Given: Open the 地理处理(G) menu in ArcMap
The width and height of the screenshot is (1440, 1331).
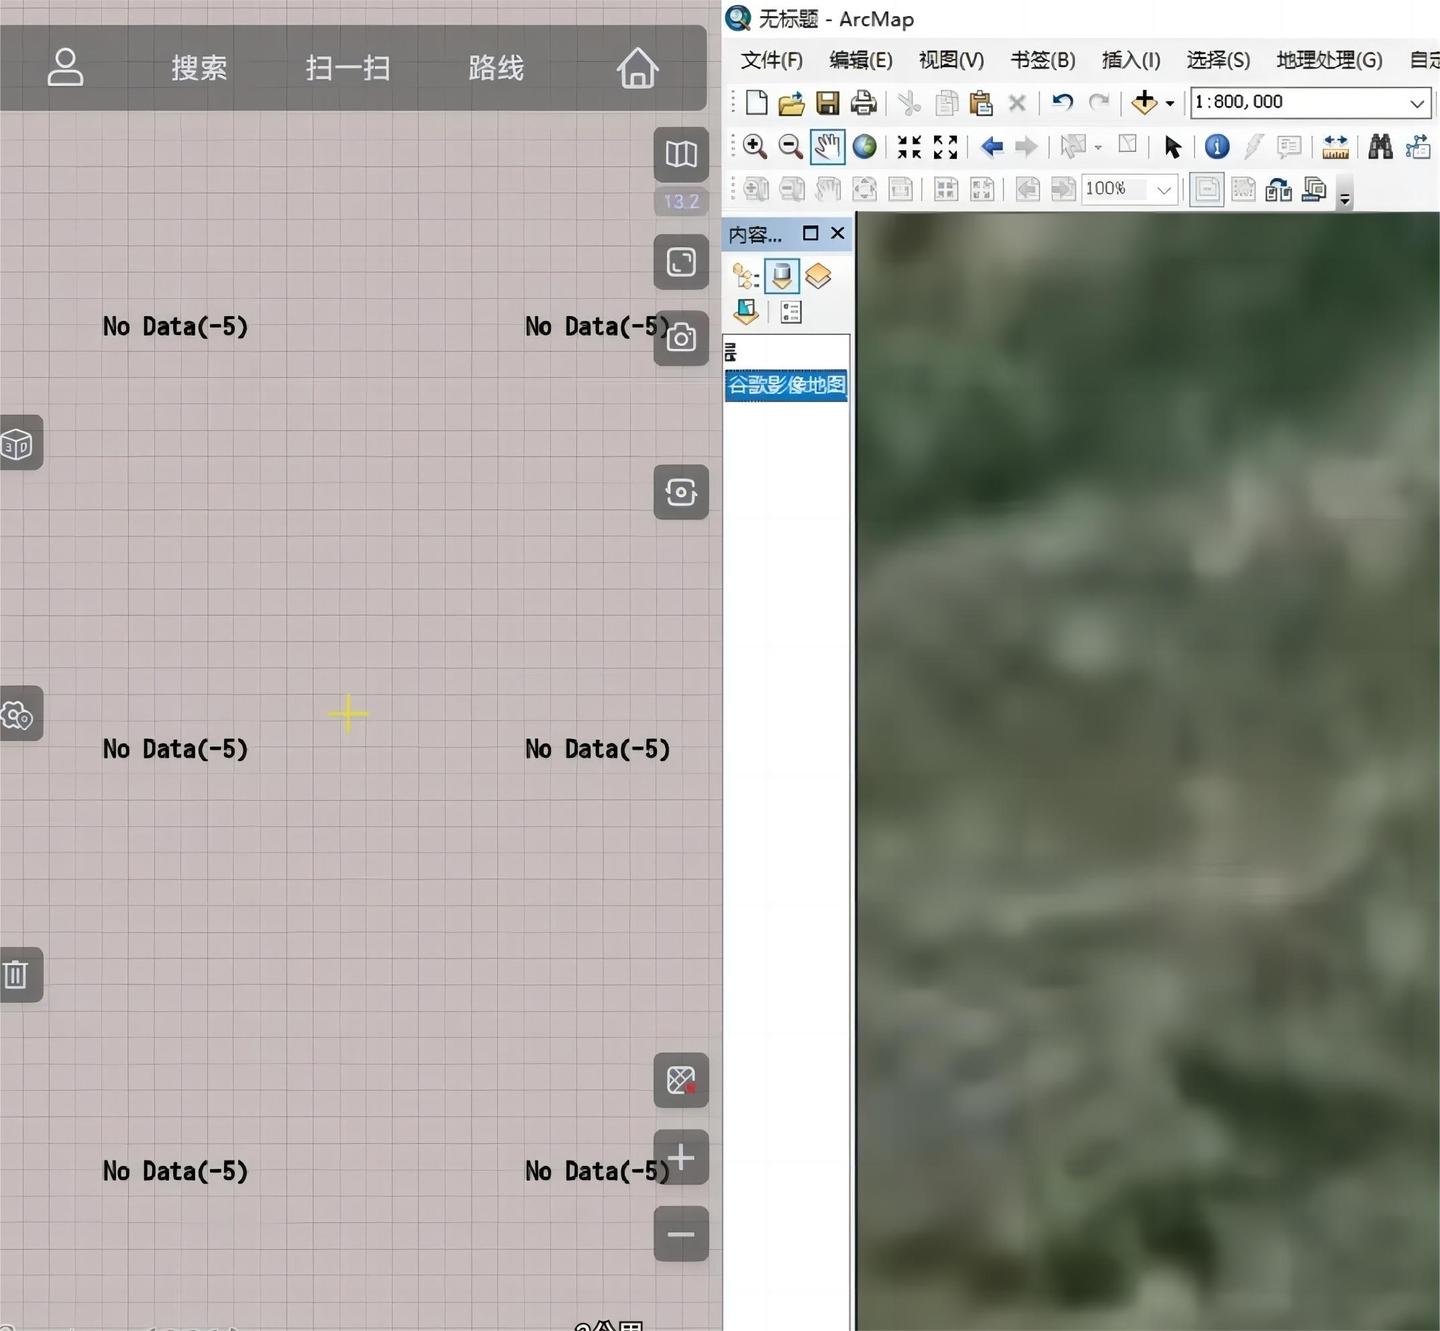Looking at the screenshot, I should [x=1329, y=60].
